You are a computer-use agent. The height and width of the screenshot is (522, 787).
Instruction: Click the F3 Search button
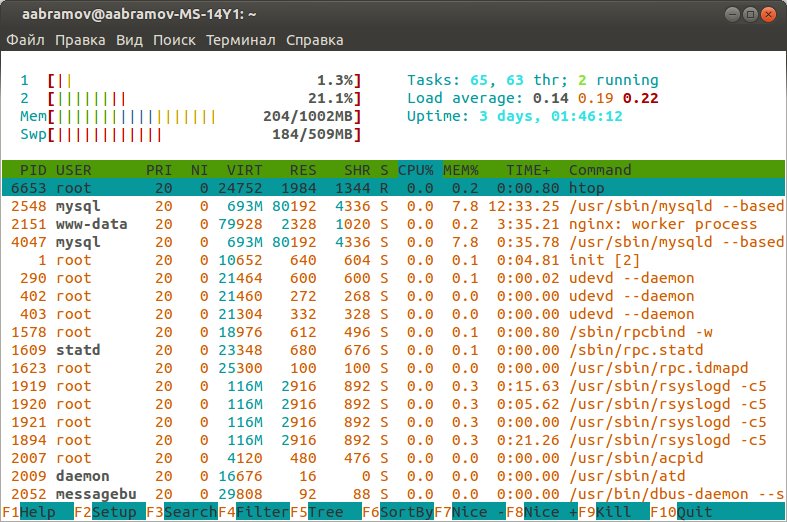coord(182,512)
